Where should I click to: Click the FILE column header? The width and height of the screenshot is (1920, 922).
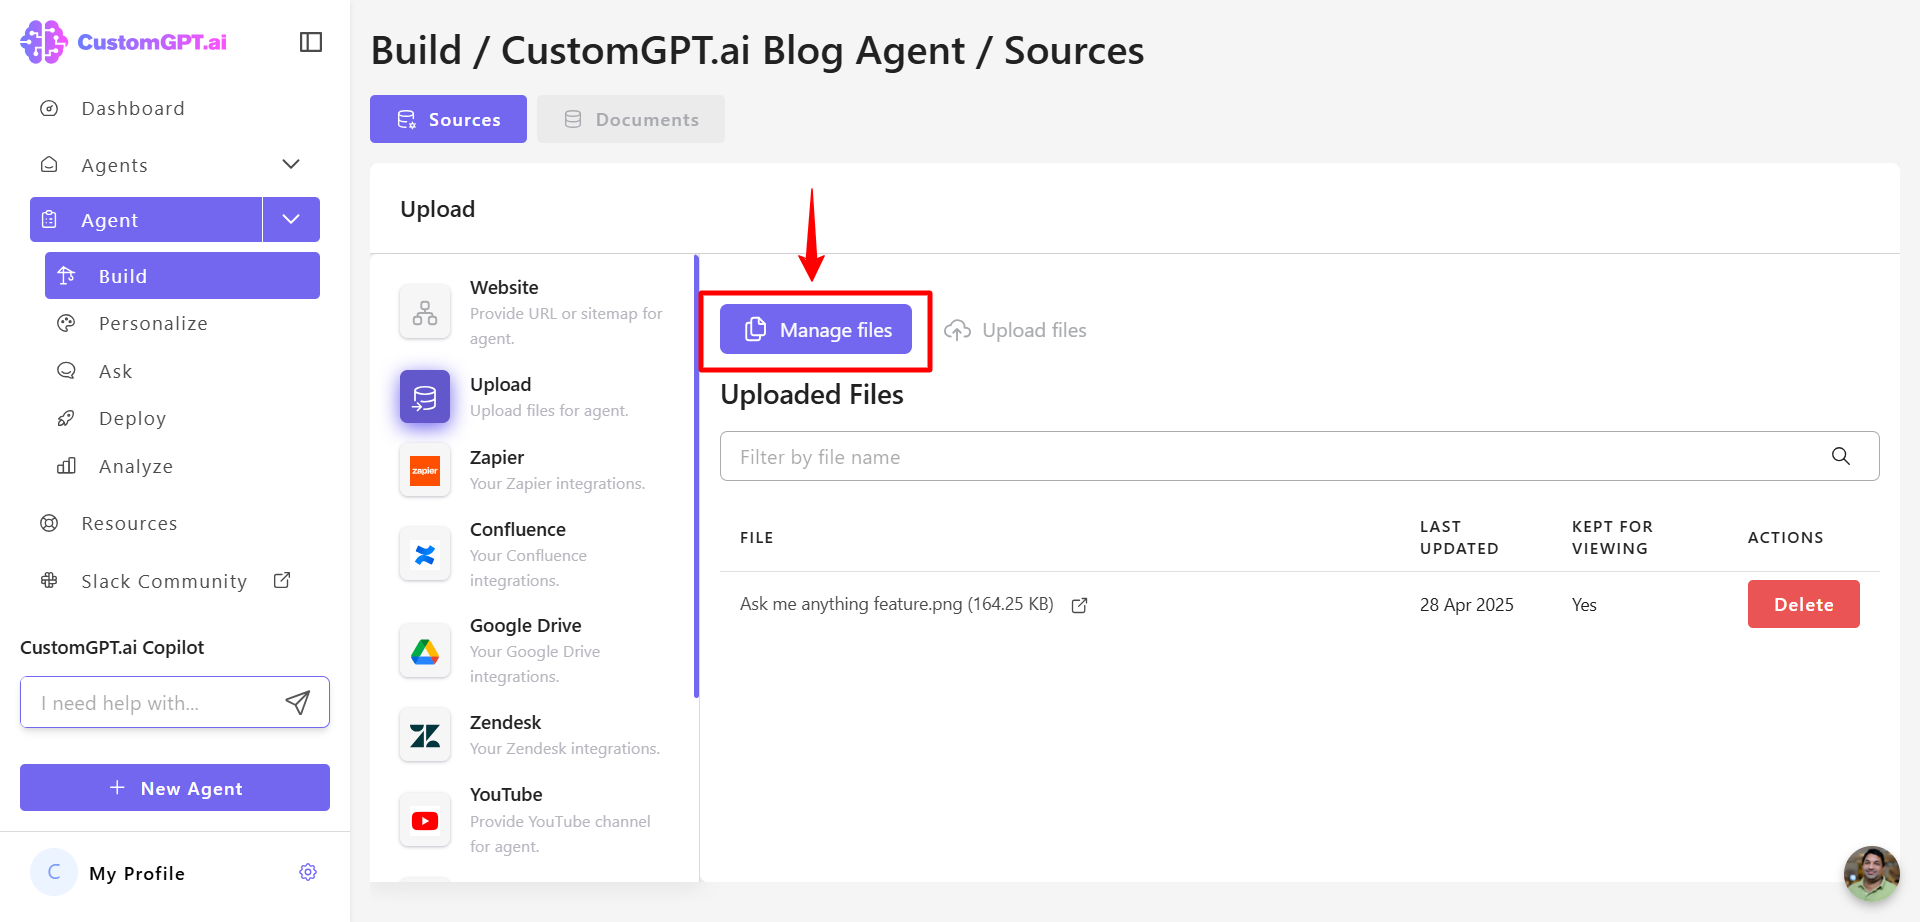[756, 537]
